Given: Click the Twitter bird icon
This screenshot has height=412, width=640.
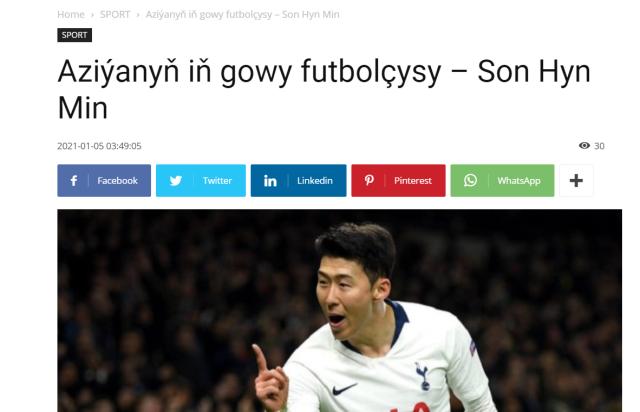Looking at the screenshot, I should [x=176, y=180].
